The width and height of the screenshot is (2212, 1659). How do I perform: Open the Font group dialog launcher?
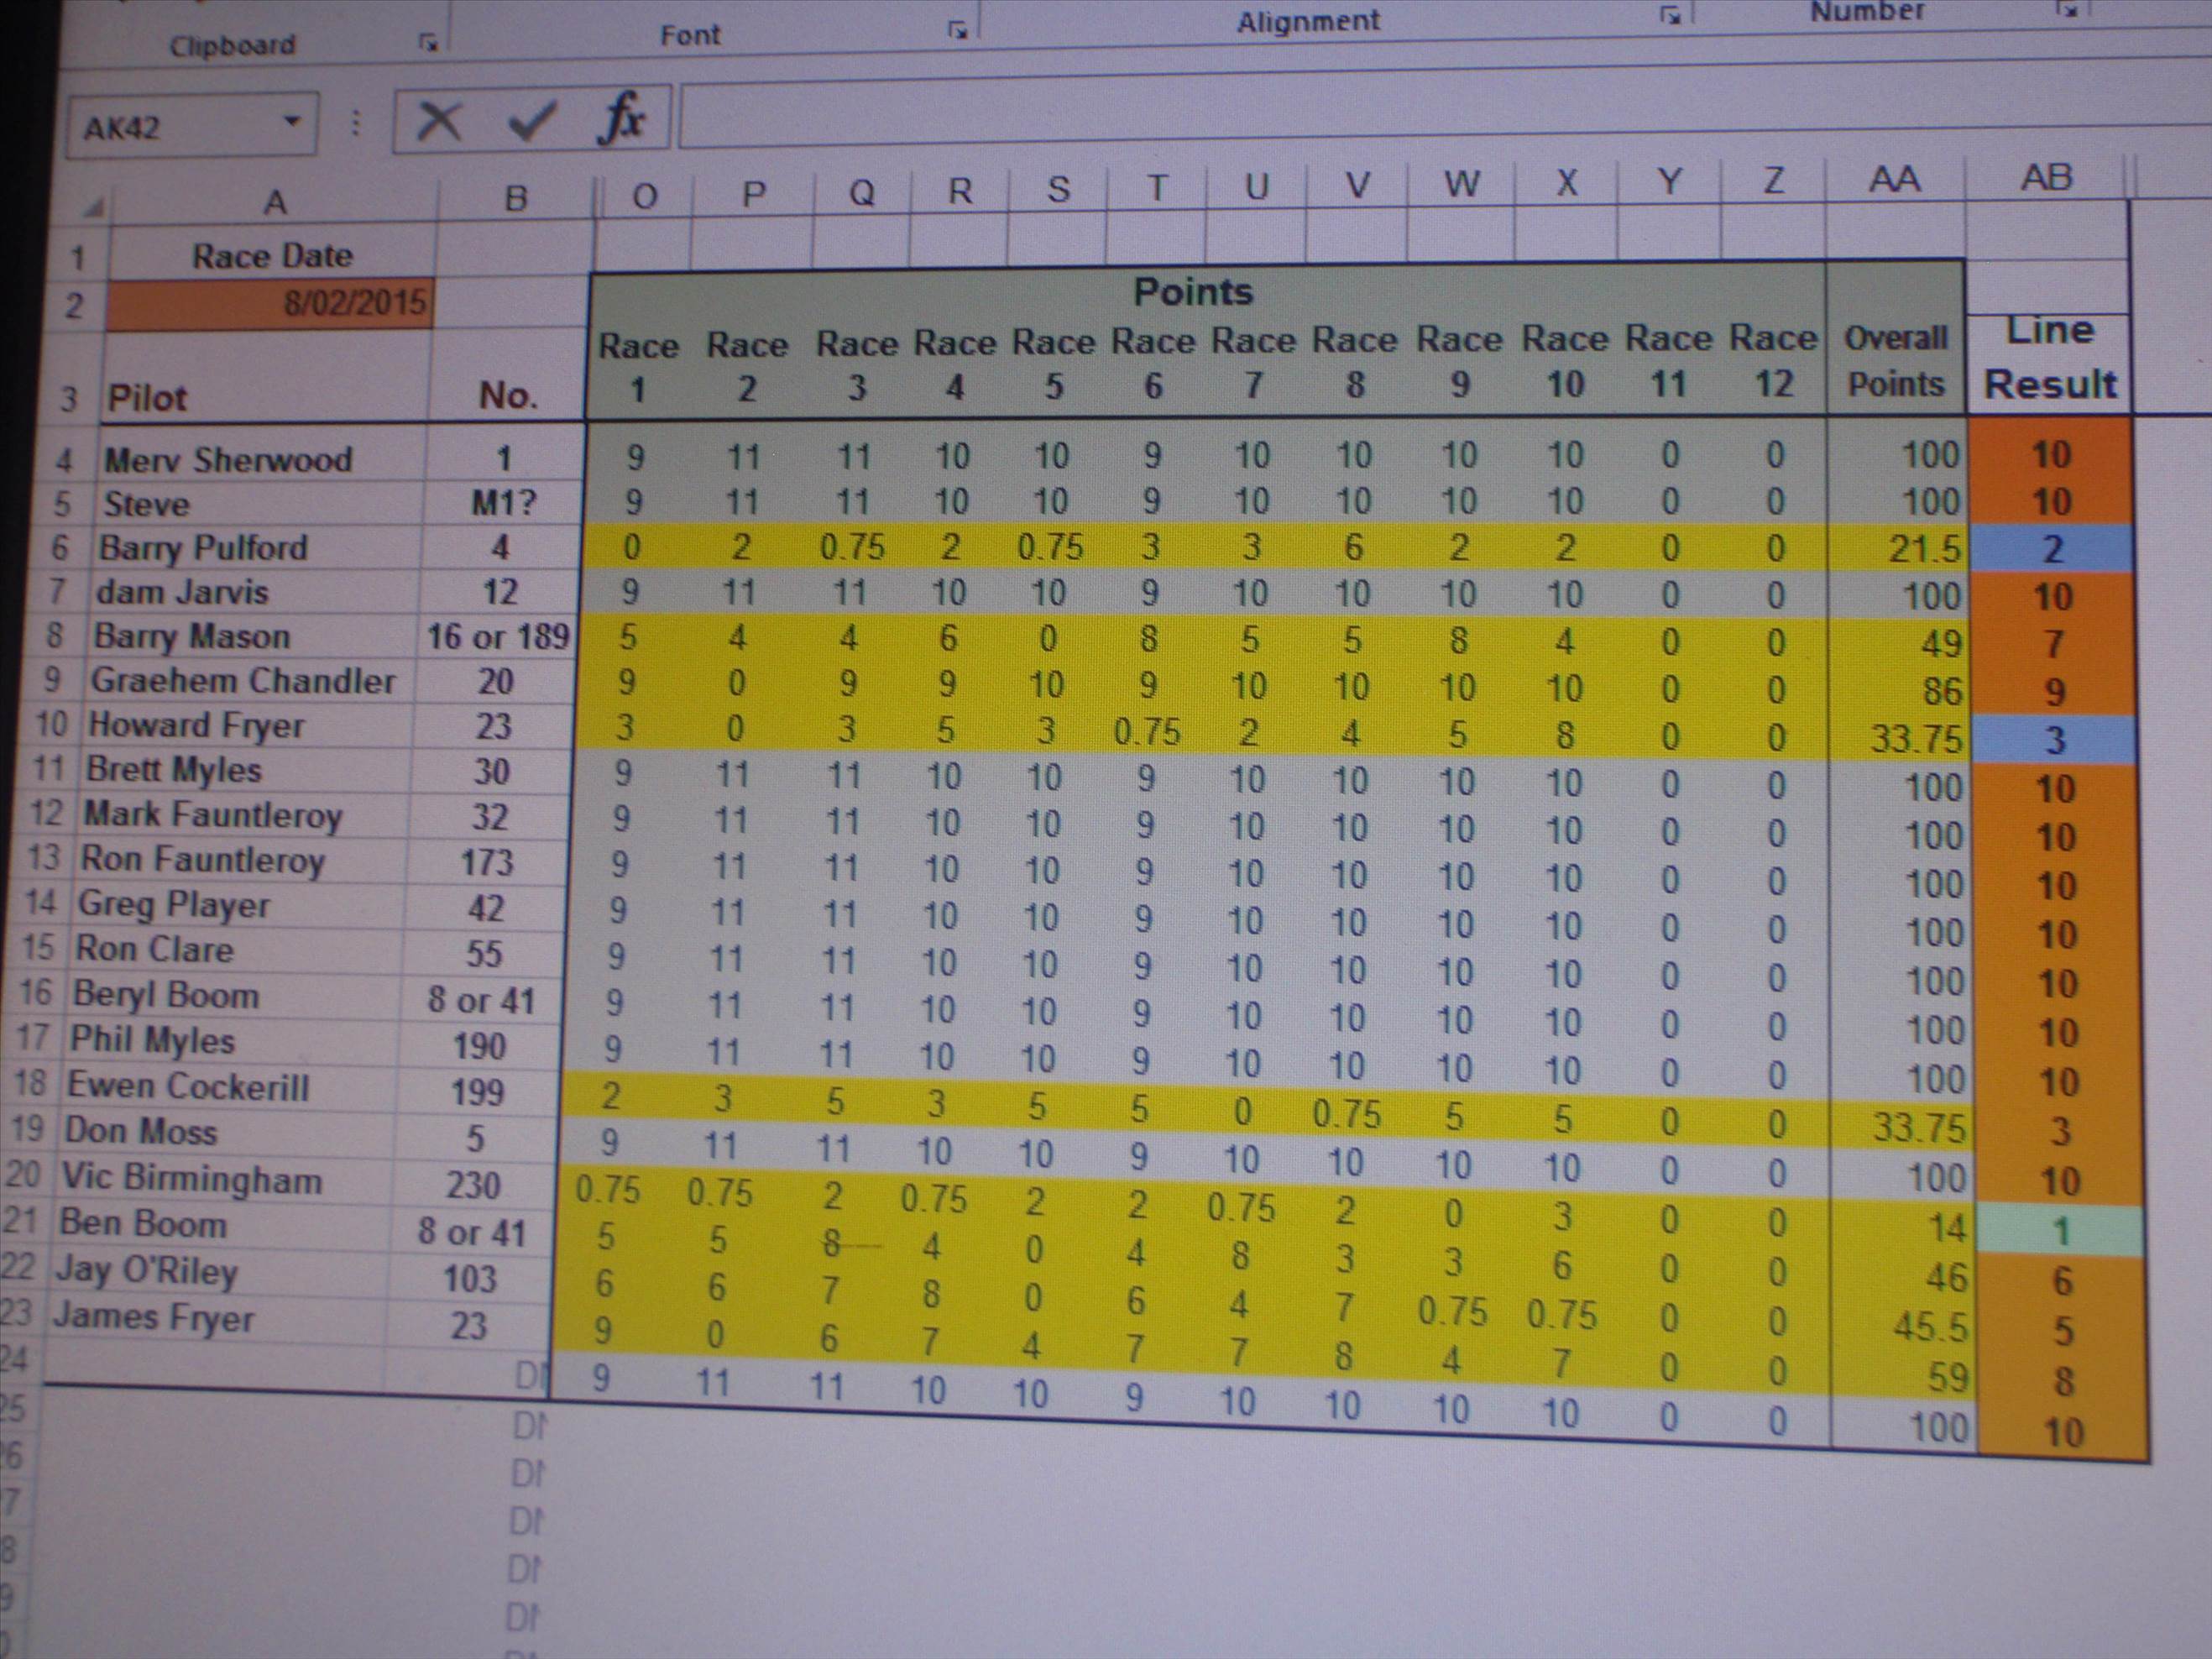(x=957, y=30)
